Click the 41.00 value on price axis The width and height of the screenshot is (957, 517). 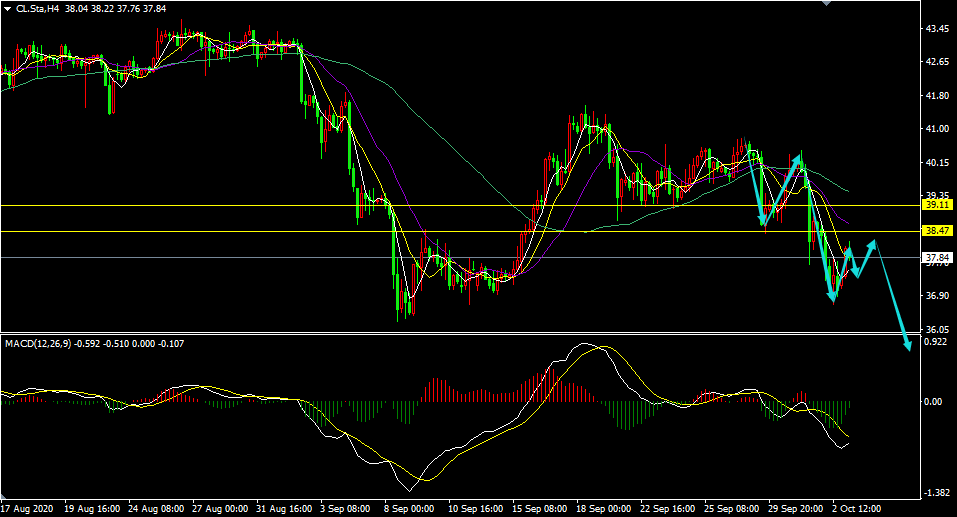[937, 129]
